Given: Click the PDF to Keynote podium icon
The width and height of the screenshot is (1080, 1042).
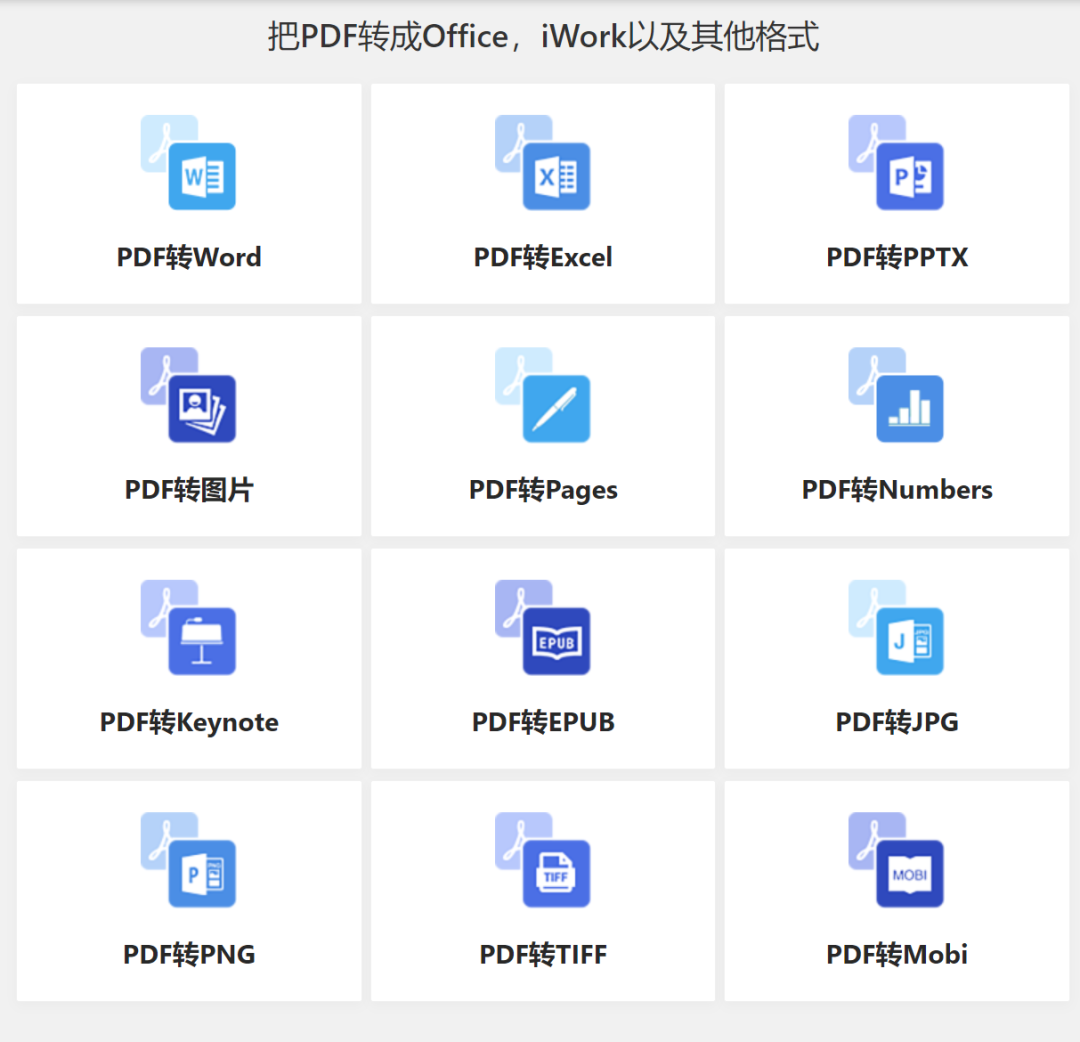Looking at the screenshot, I should point(188,627).
